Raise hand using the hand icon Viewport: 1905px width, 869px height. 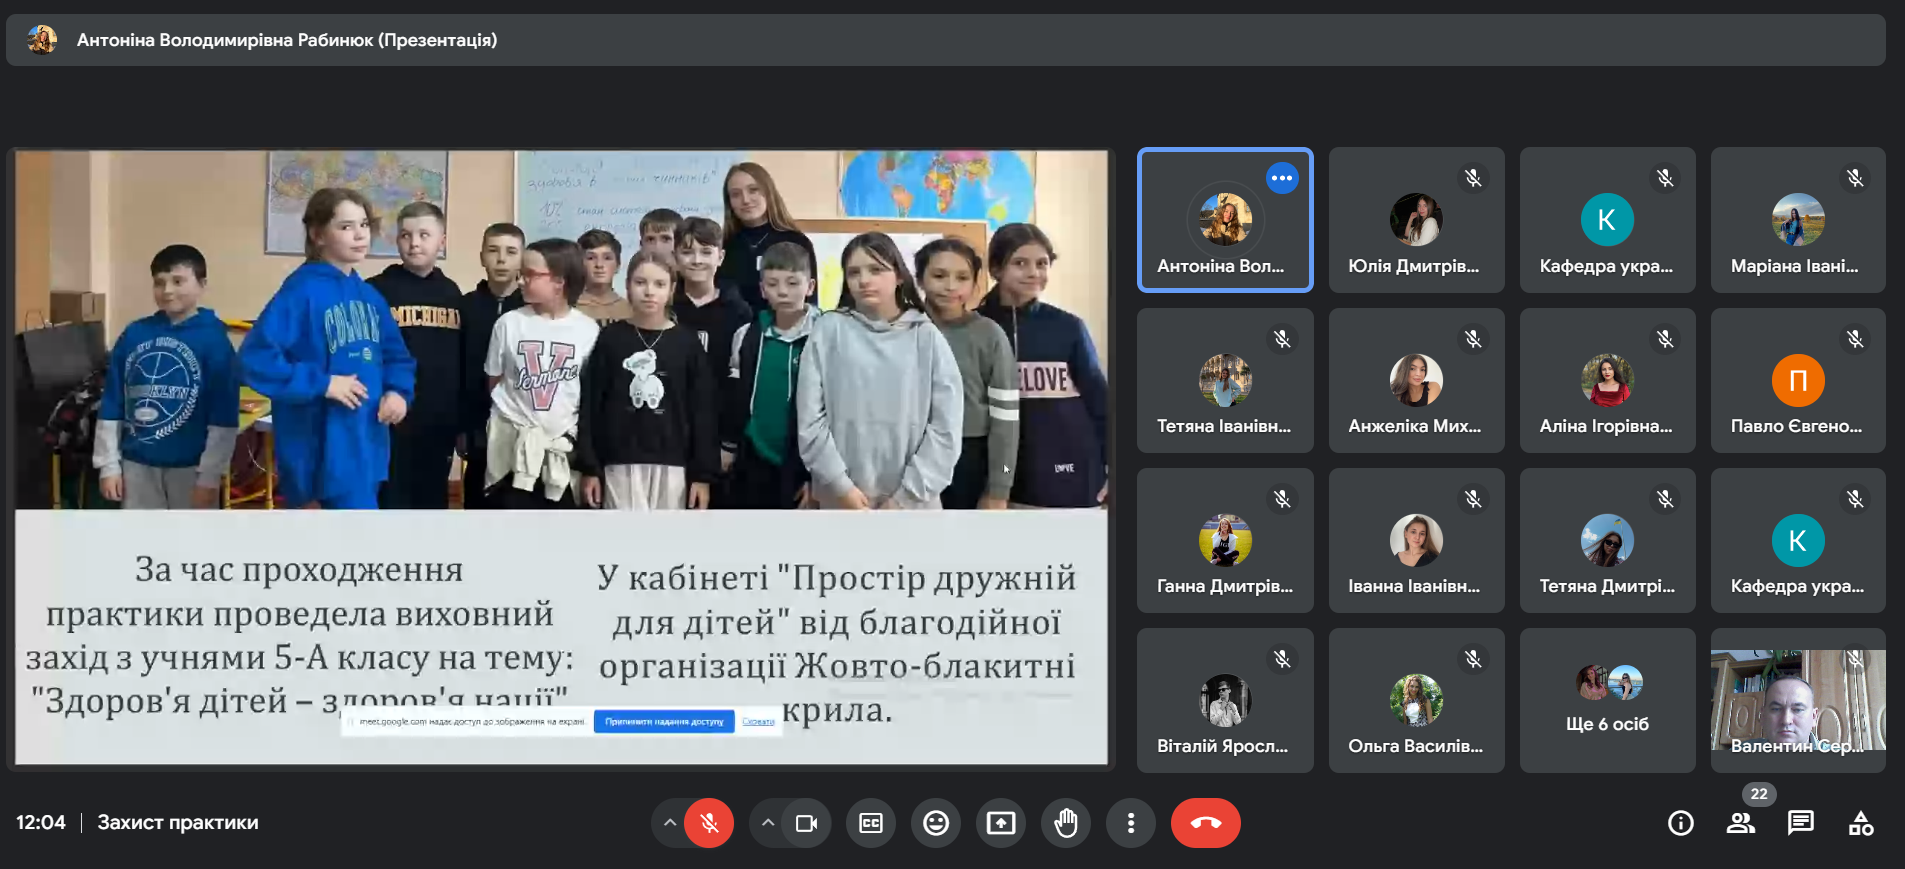(x=1066, y=823)
